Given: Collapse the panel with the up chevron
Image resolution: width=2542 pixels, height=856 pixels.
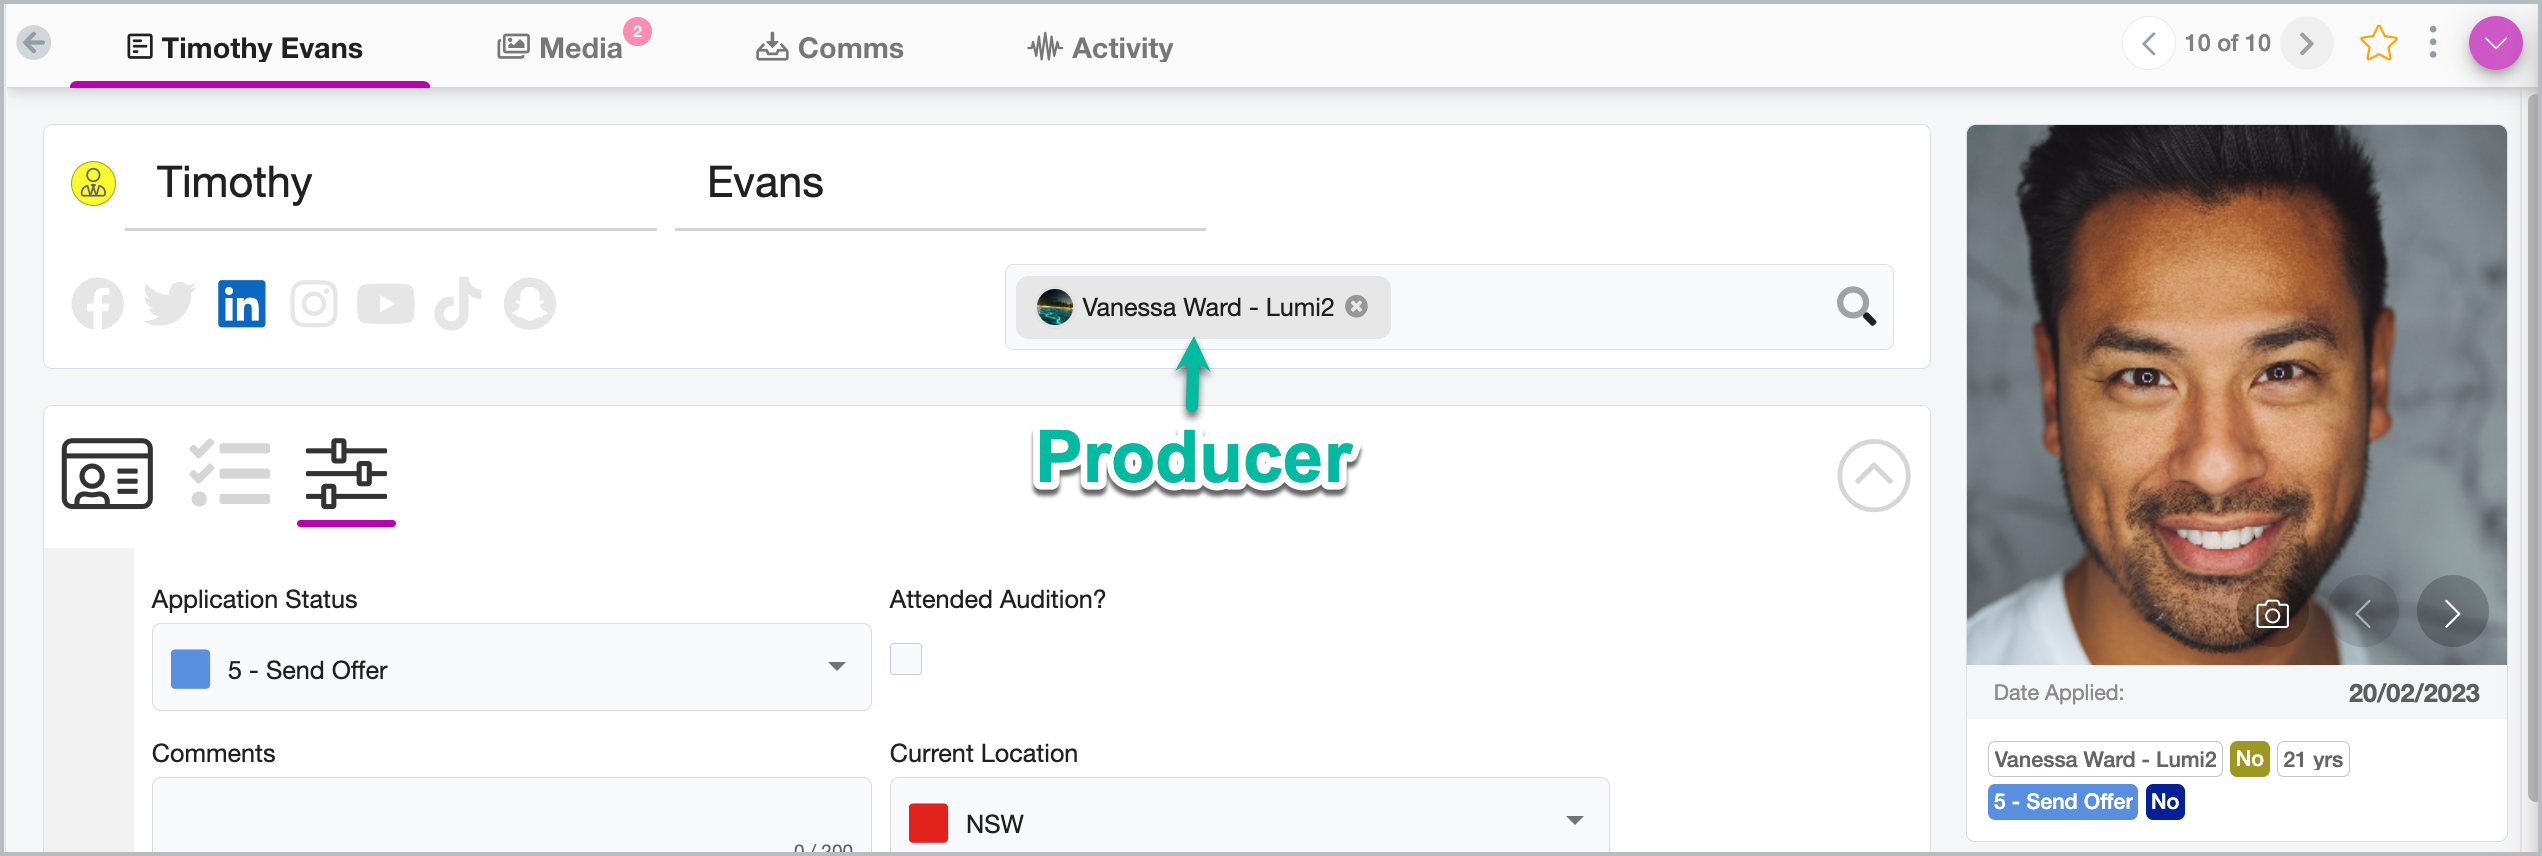Looking at the screenshot, I should [1873, 475].
